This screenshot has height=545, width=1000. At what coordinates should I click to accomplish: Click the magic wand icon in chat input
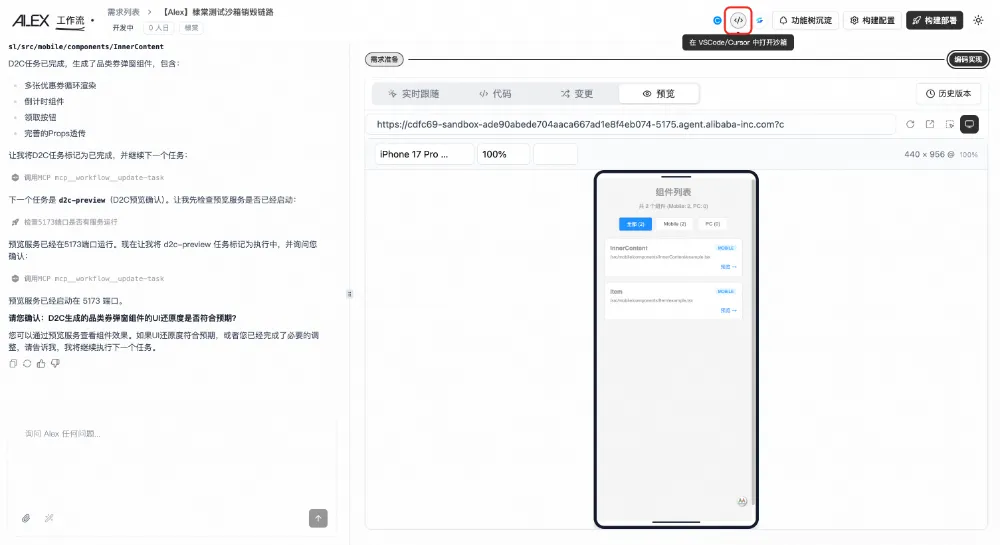[48, 518]
